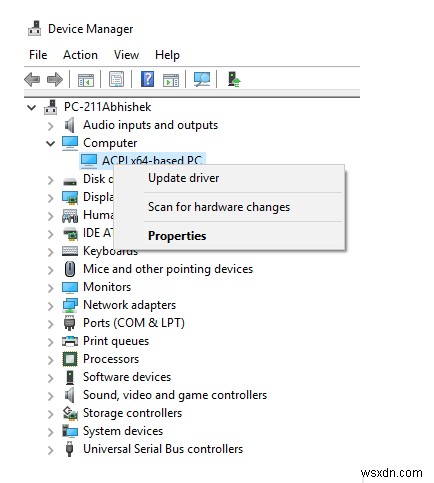Click the Audio inputs and outputs speaker icon
434x483 pixels.
pos(70,125)
